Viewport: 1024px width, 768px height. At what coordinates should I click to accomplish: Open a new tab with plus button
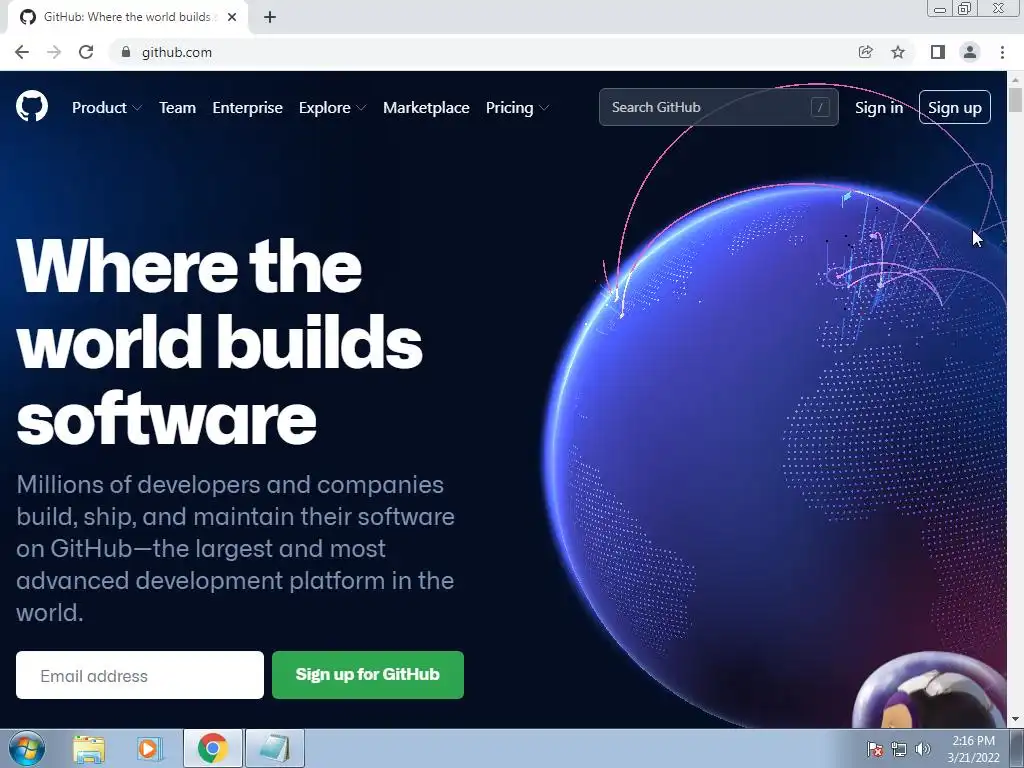270,17
